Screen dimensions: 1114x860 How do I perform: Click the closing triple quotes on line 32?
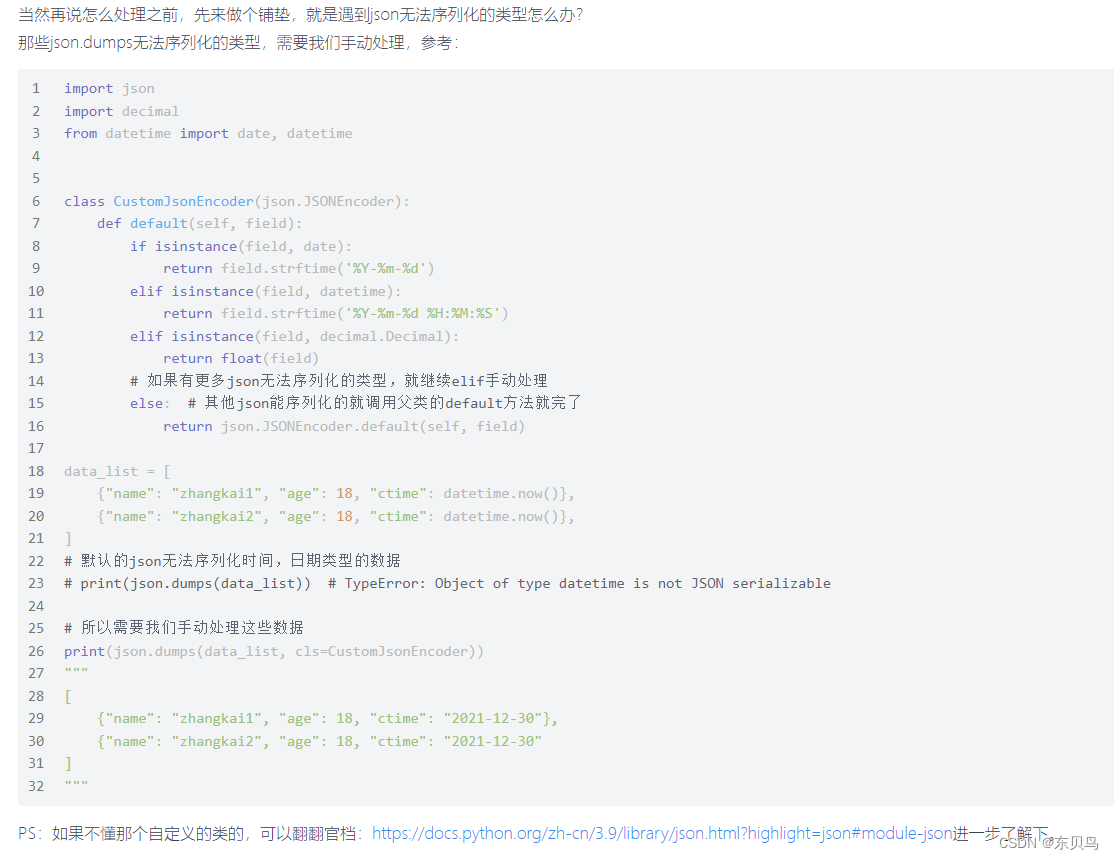coord(76,783)
